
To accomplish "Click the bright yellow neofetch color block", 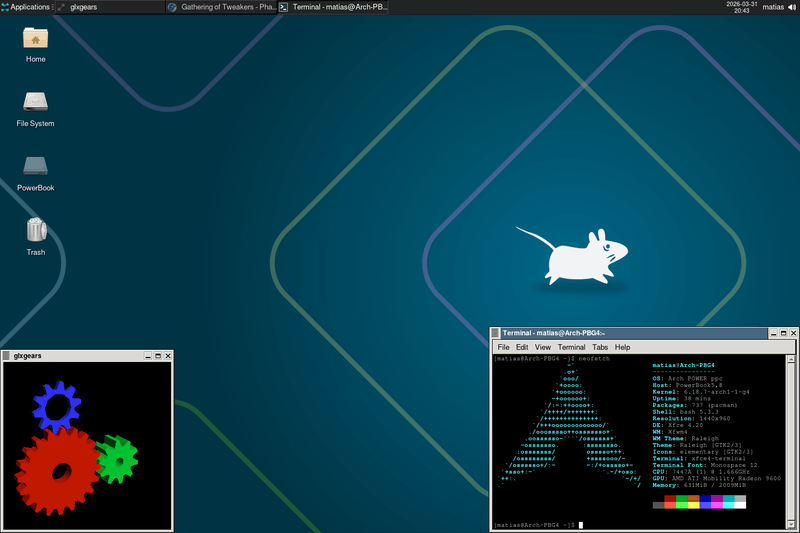I will point(693,505).
